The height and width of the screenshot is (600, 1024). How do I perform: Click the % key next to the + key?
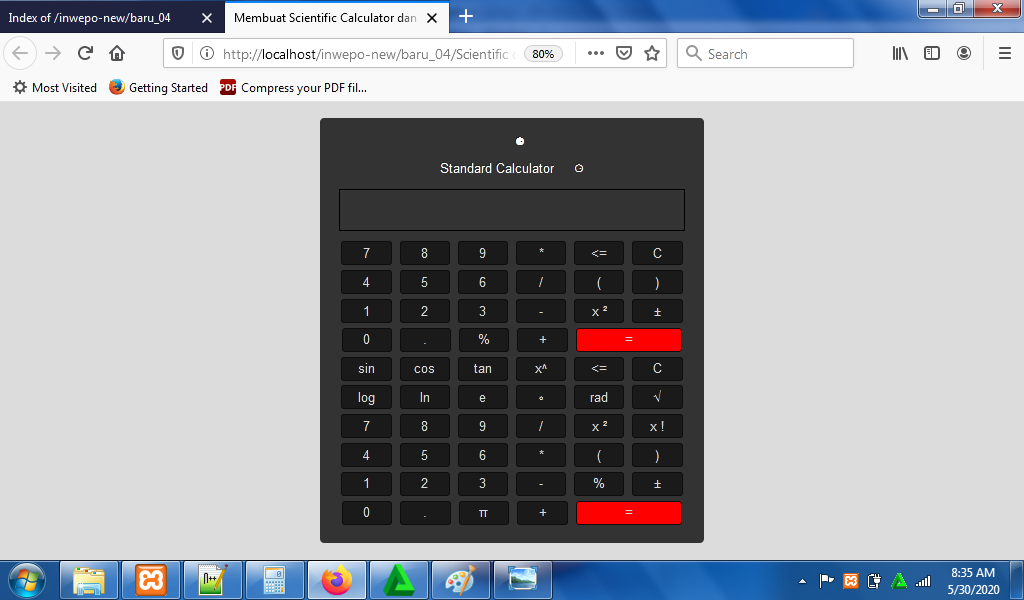pyautogui.click(x=483, y=340)
